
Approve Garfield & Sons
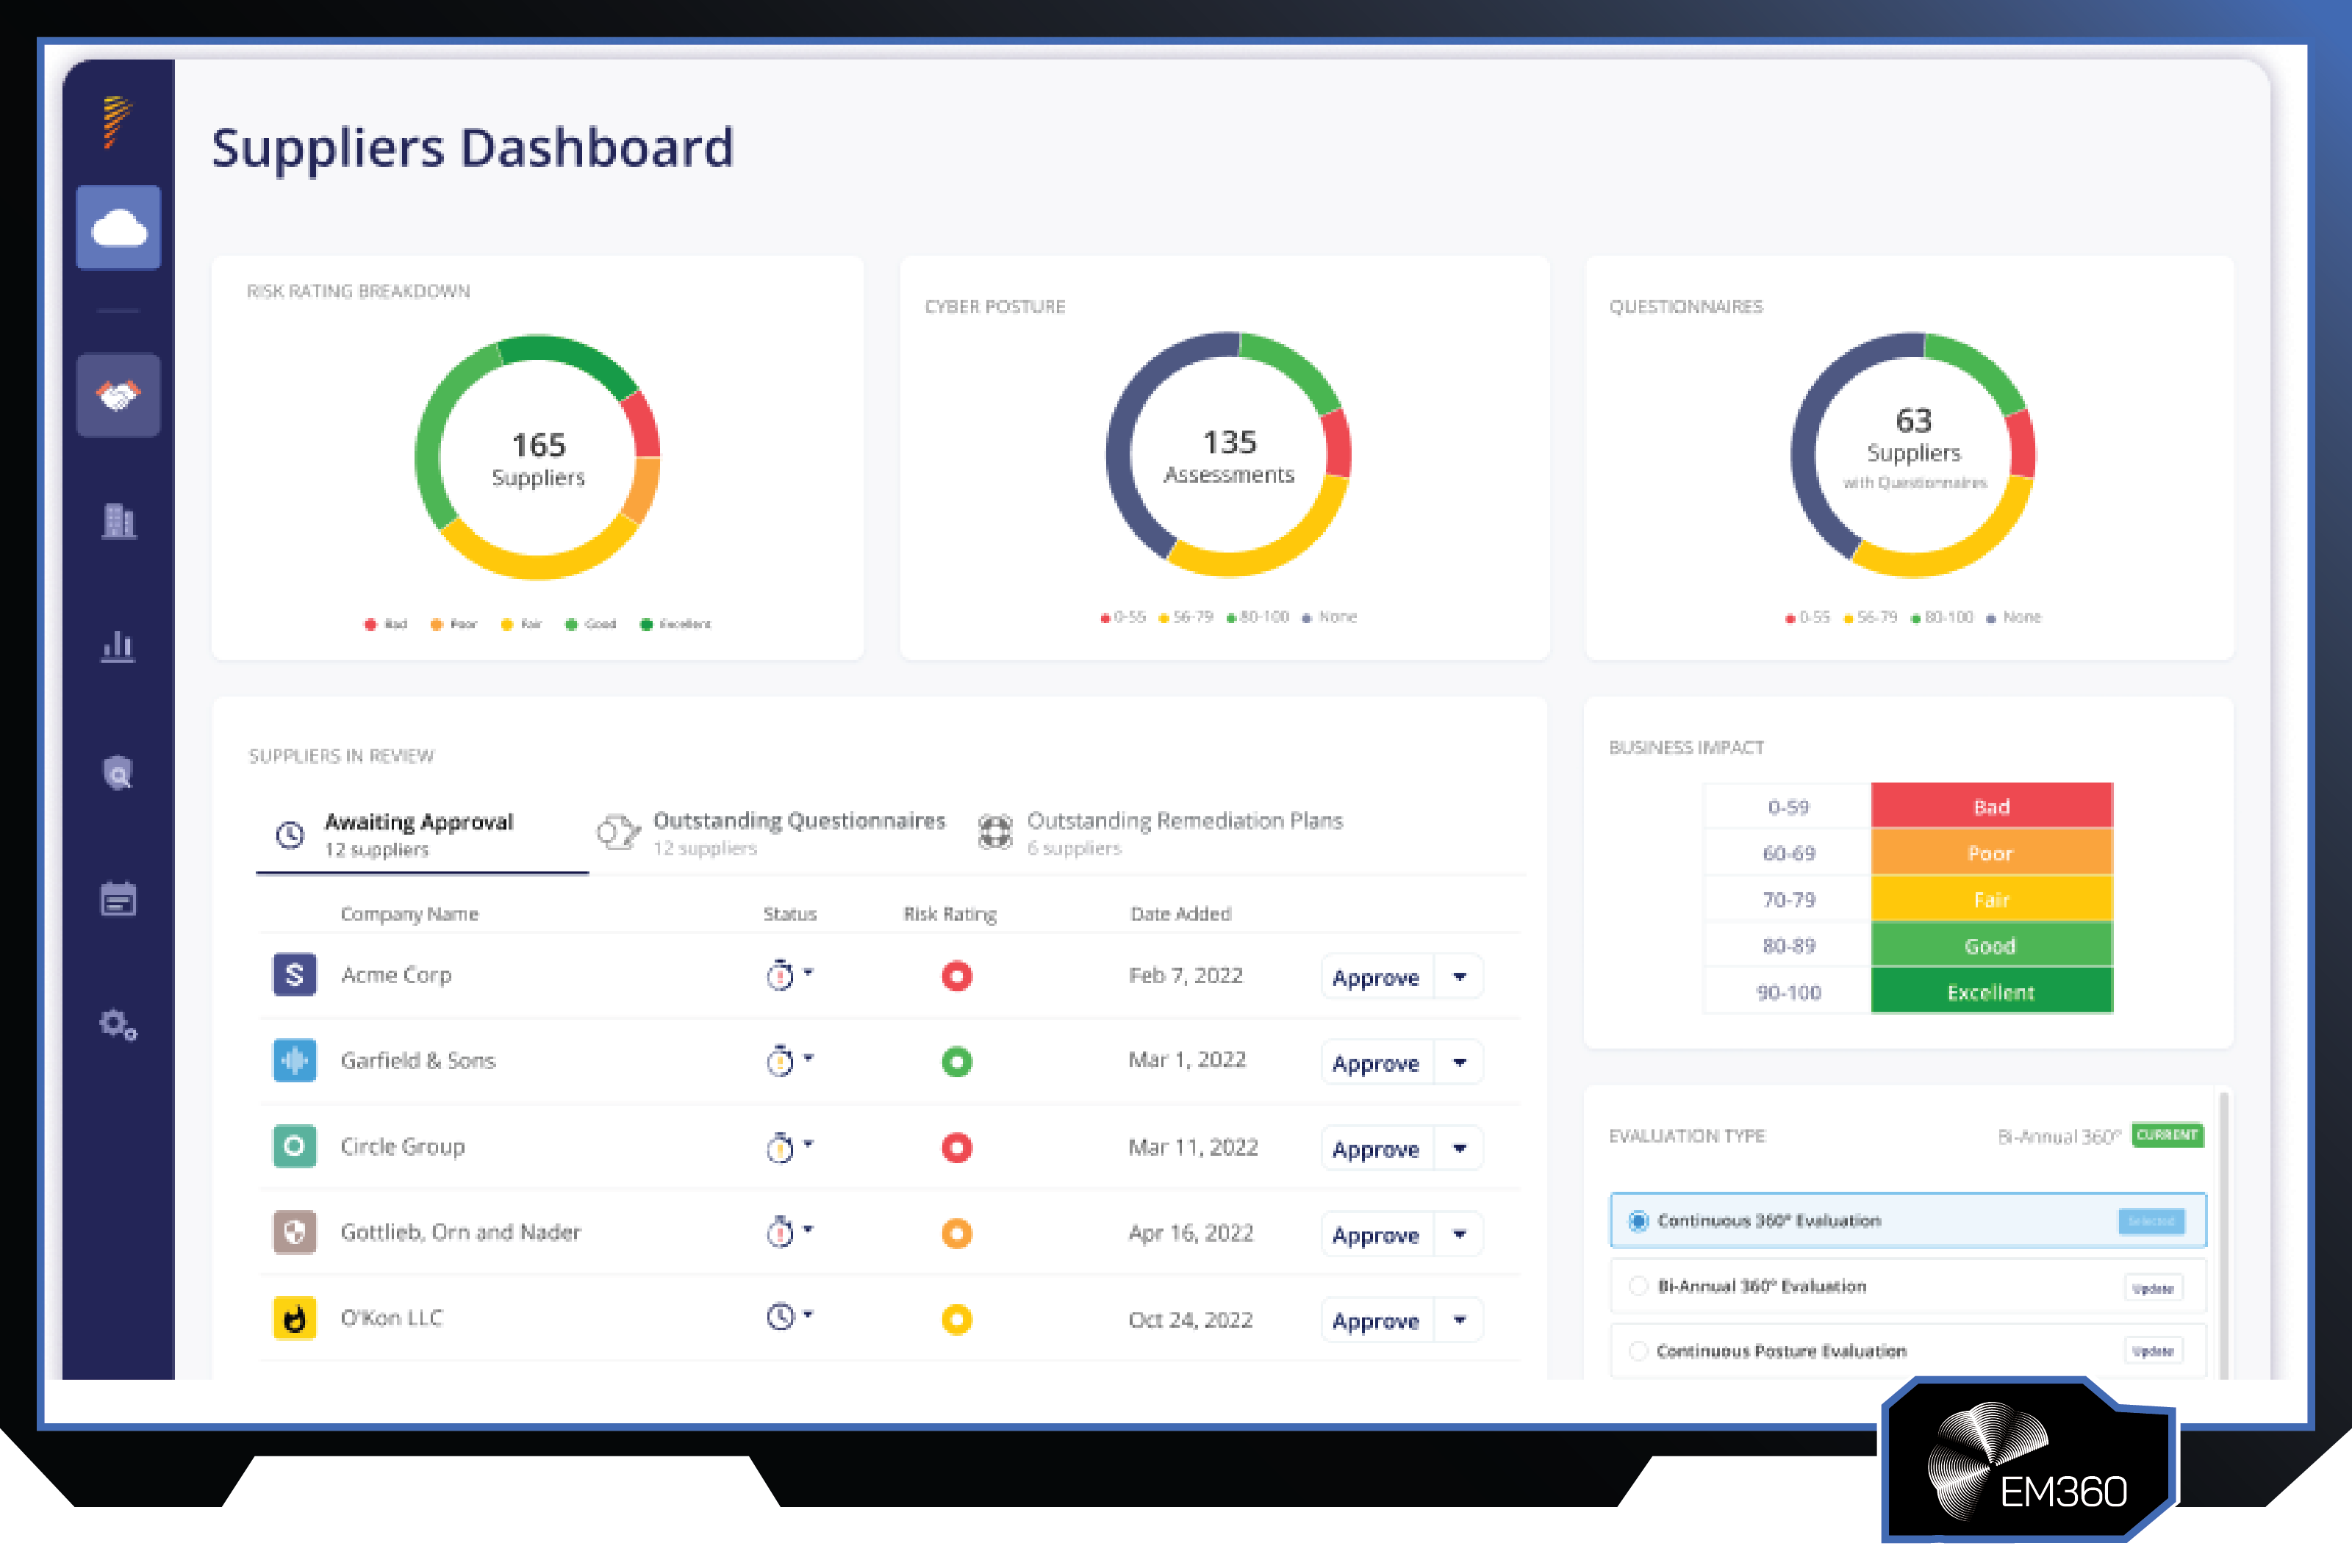coord(1377,1063)
